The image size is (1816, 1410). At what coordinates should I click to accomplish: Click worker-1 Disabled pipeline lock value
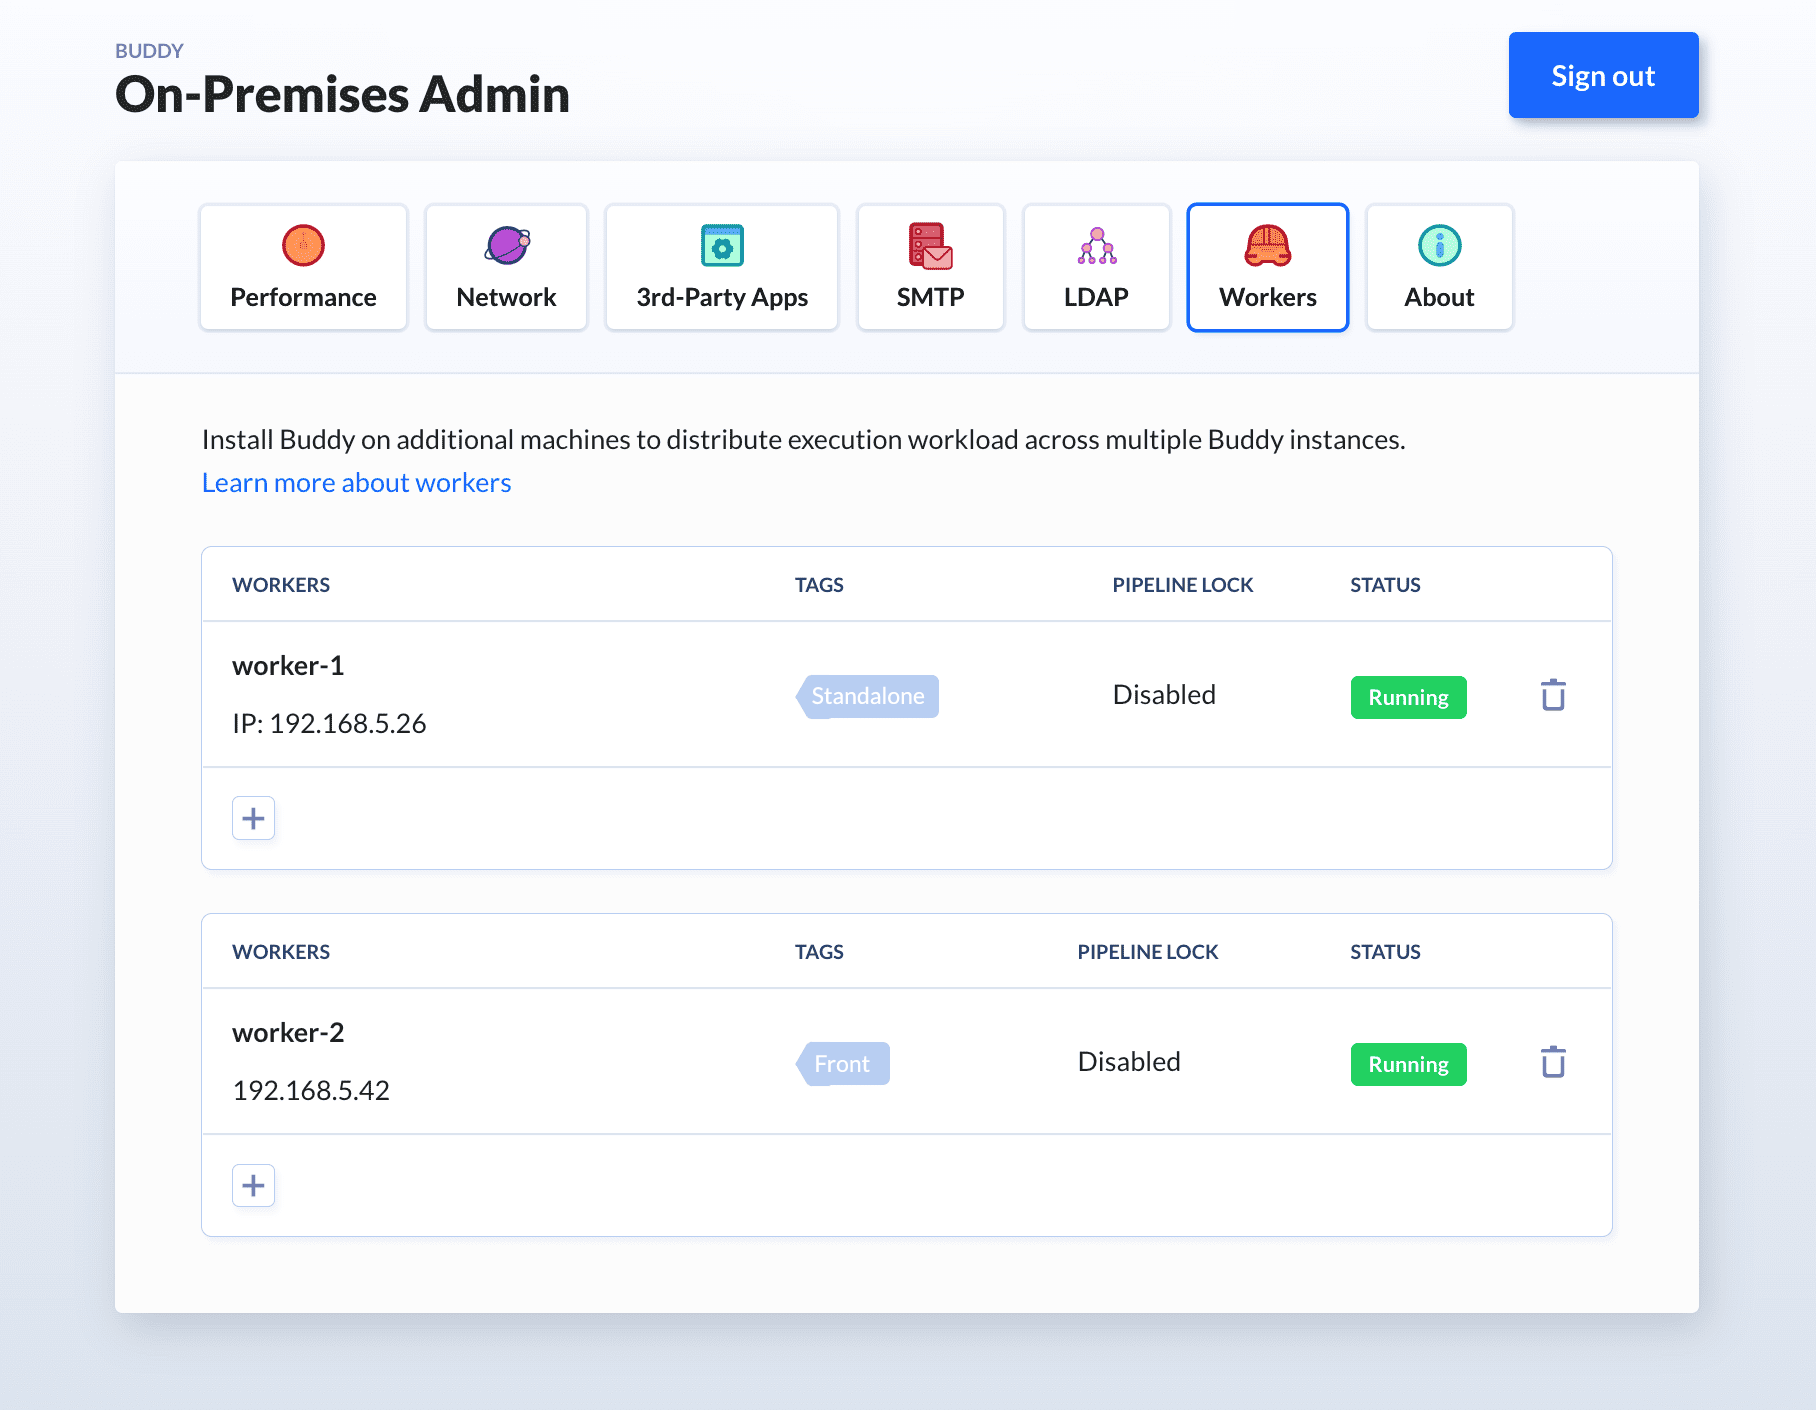(x=1164, y=694)
